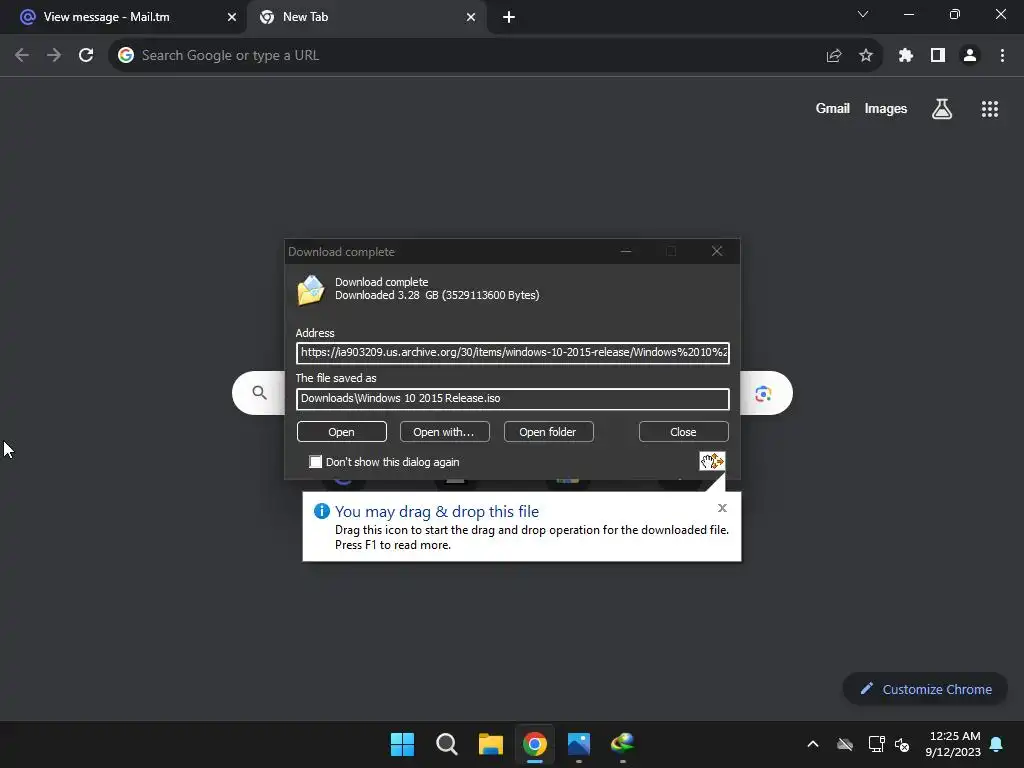Click the Chrome taskbar icon
This screenshot has height=768, width=1024.
tap(535, 744)
